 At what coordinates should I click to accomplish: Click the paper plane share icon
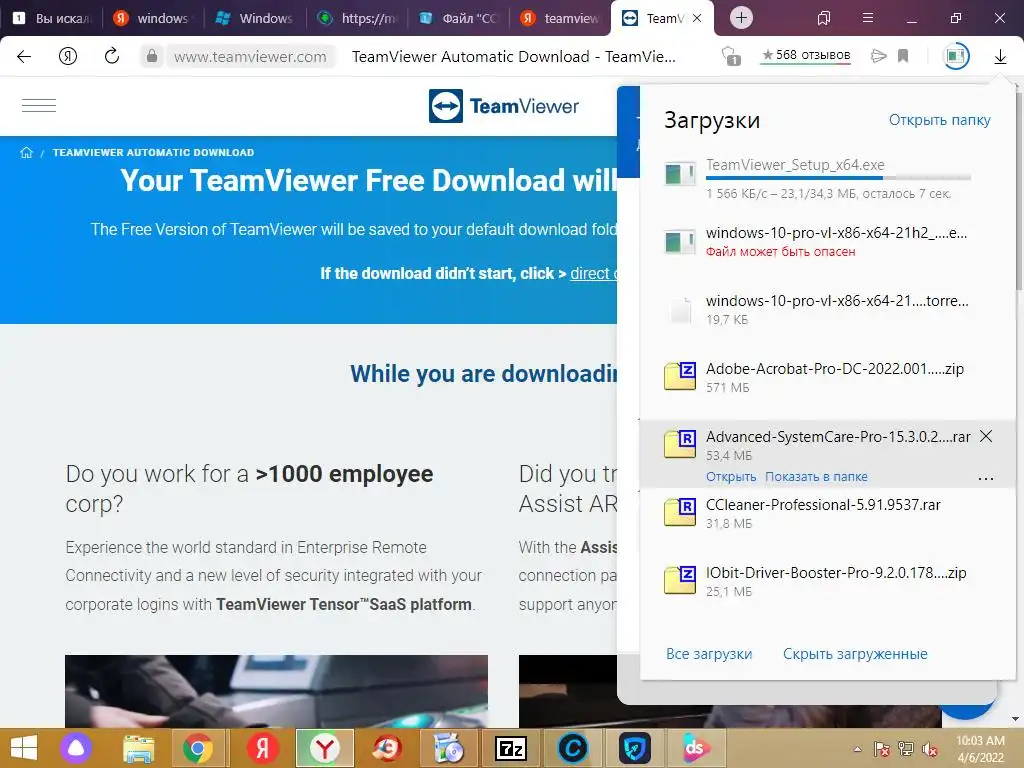point(878,56)
